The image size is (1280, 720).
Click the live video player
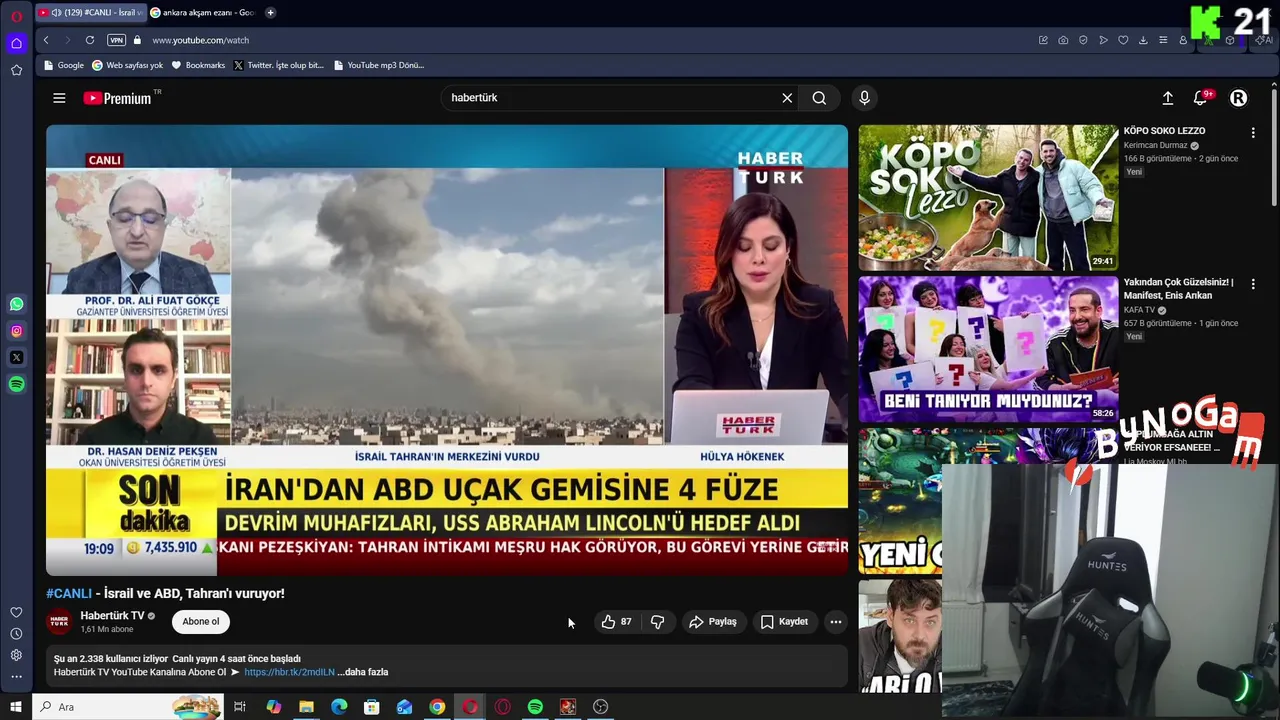pos(447,350)
